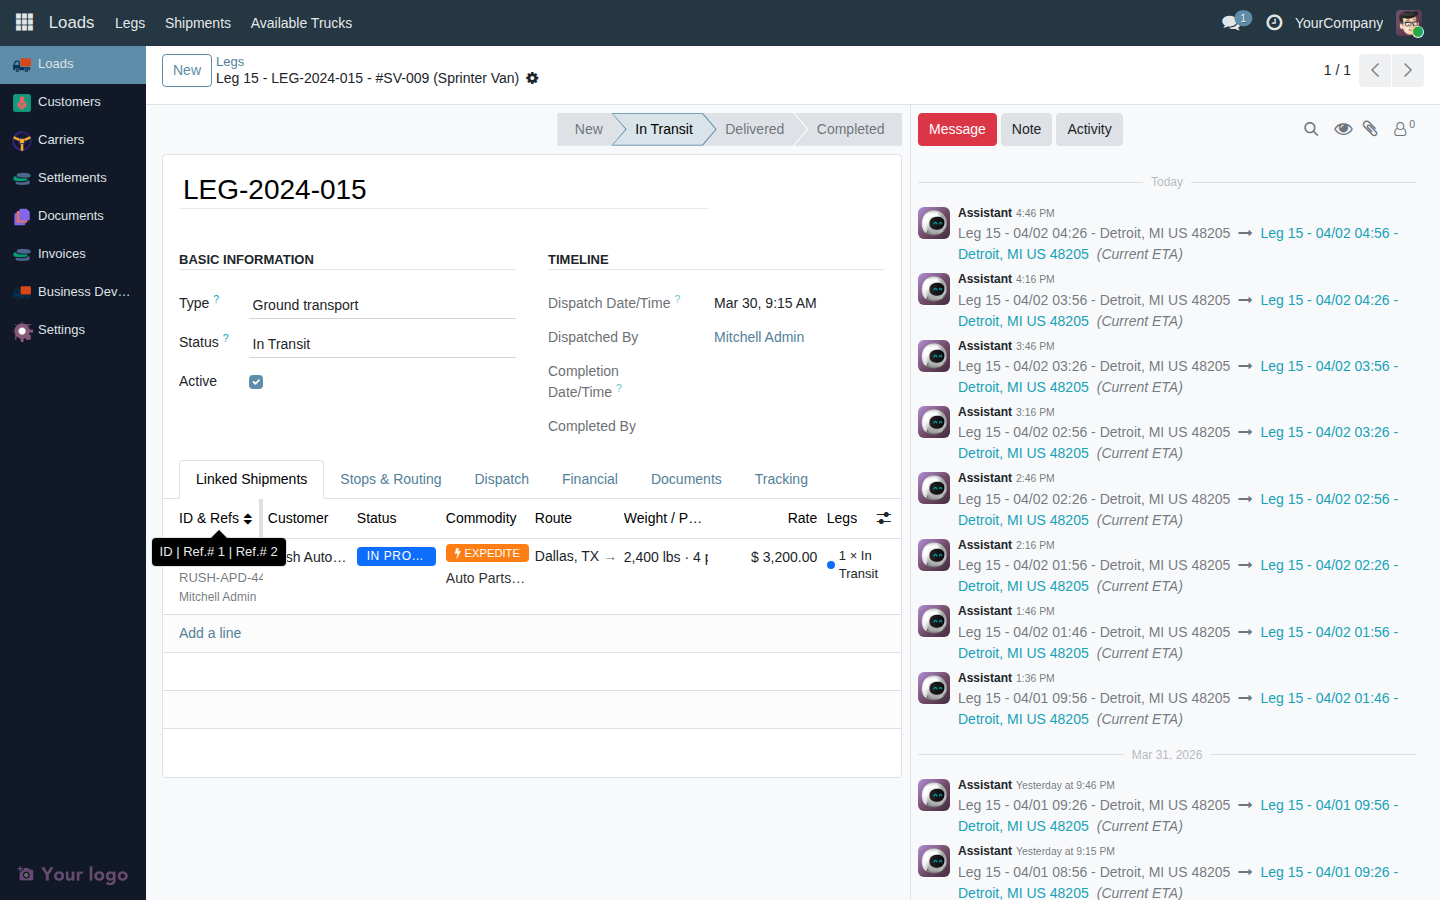1440x900 pixels.
Task: Switch to Documents tab in form
Action: (686, 479)
